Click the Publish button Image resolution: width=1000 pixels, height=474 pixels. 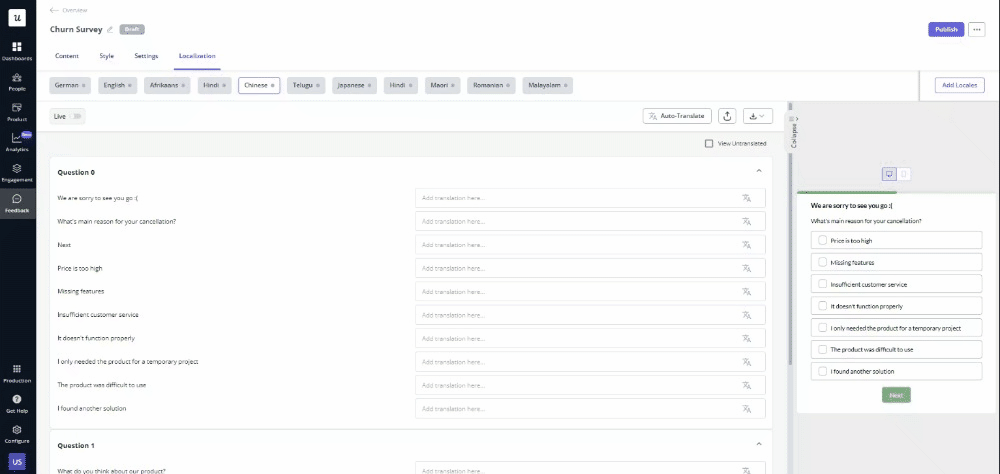[x=945, y=29]
